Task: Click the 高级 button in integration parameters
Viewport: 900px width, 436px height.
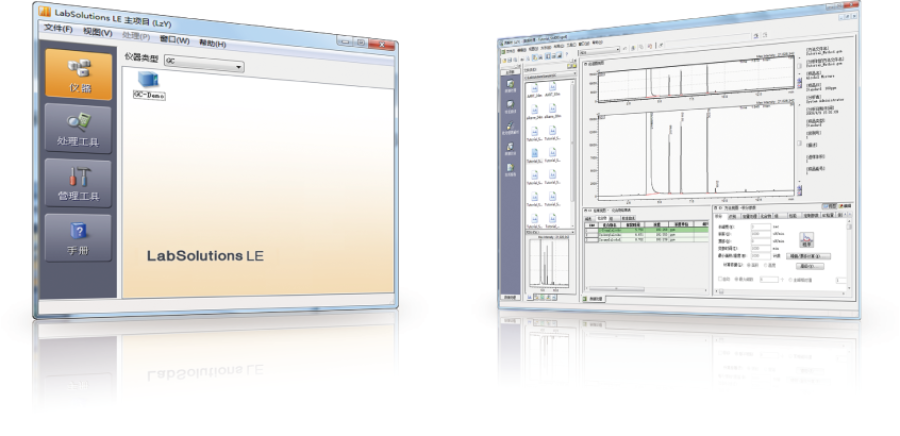Action: coord(810,266)
